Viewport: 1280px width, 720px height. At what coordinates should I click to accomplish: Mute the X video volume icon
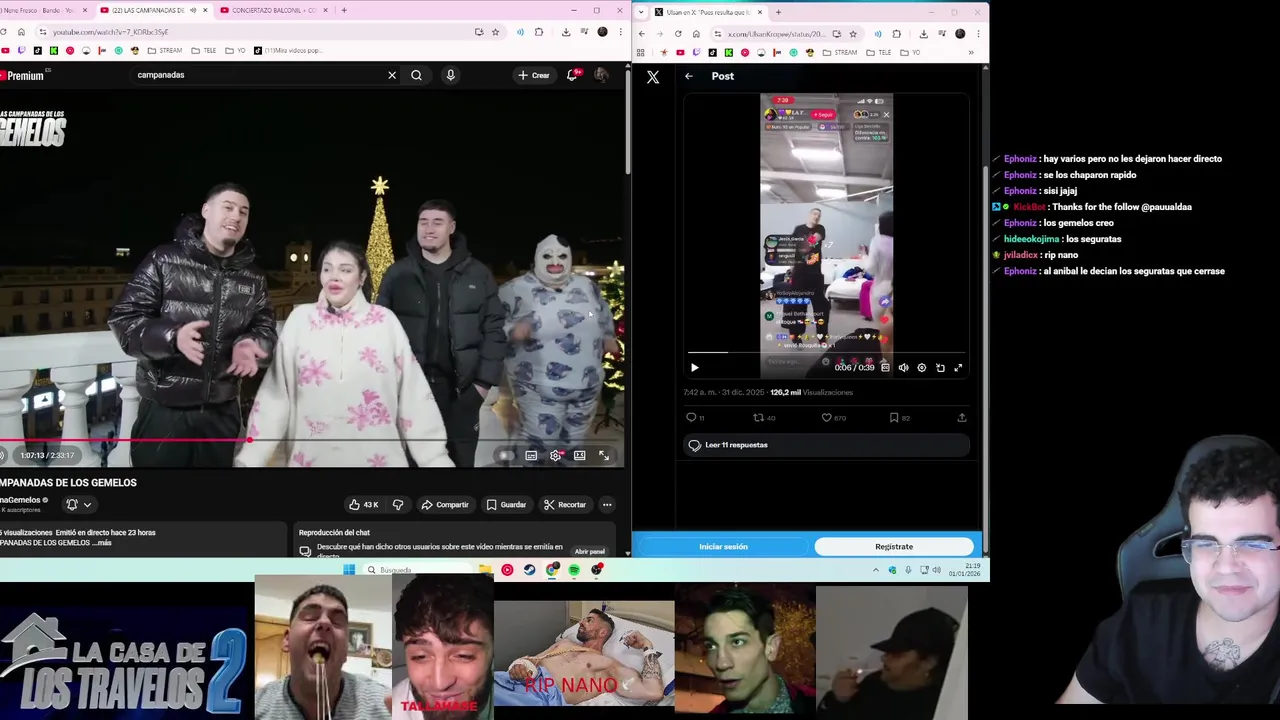tap(903, 368)
